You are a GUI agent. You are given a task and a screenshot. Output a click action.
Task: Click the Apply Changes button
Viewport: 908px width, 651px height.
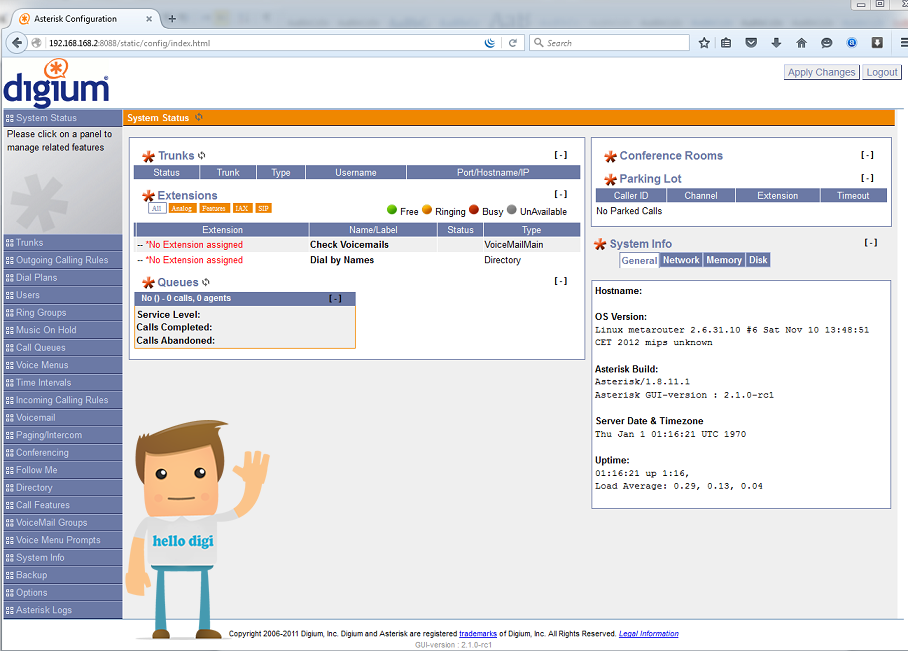click(821, 72)
